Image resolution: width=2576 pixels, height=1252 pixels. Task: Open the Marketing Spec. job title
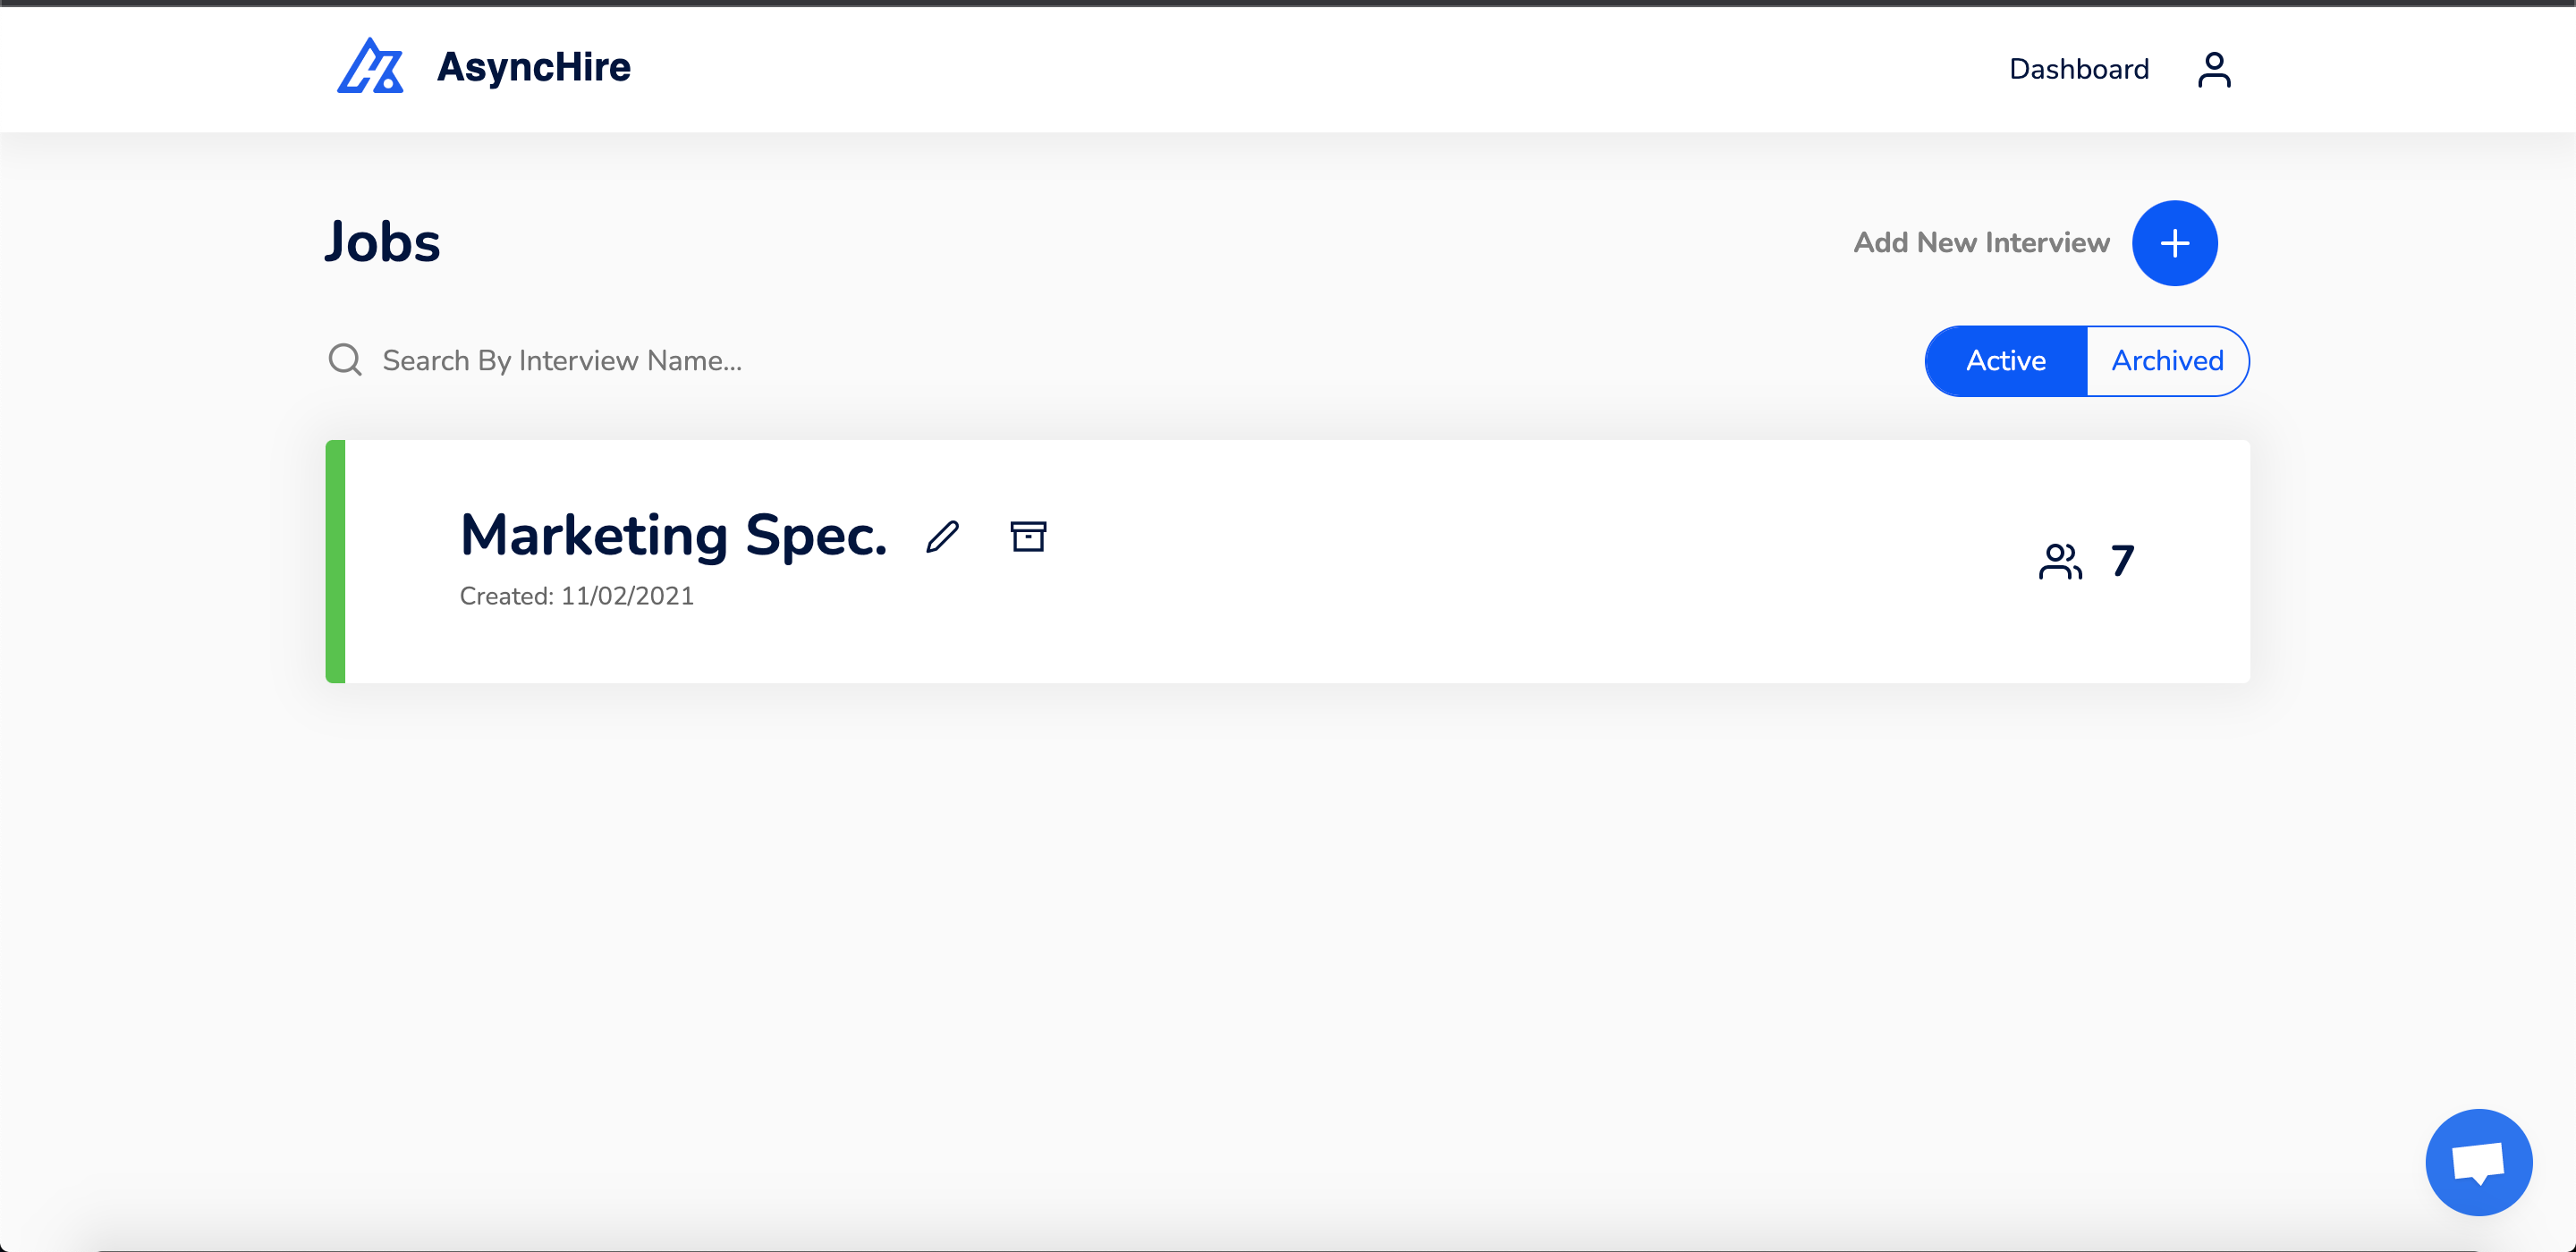pyautogui.click(x=673, y=535)
